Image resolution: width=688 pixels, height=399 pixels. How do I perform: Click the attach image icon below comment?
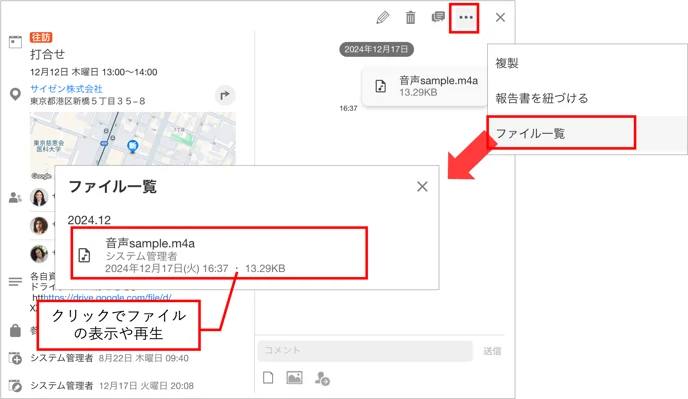(294, 377)
